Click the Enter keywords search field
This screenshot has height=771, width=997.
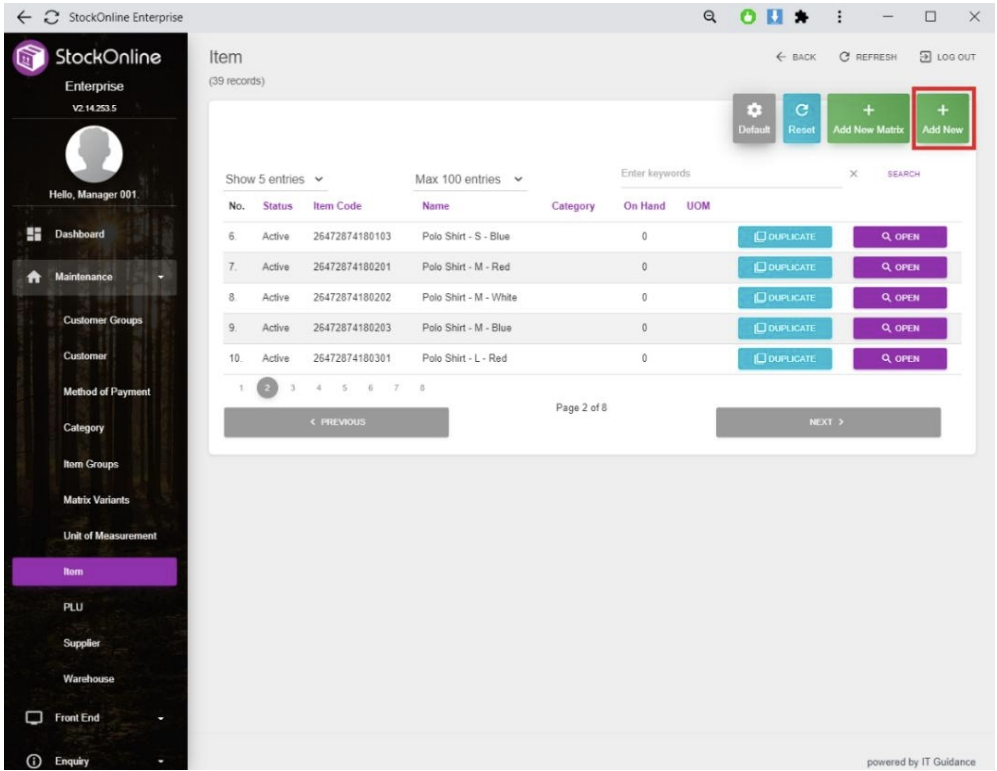tap(730, 174)
